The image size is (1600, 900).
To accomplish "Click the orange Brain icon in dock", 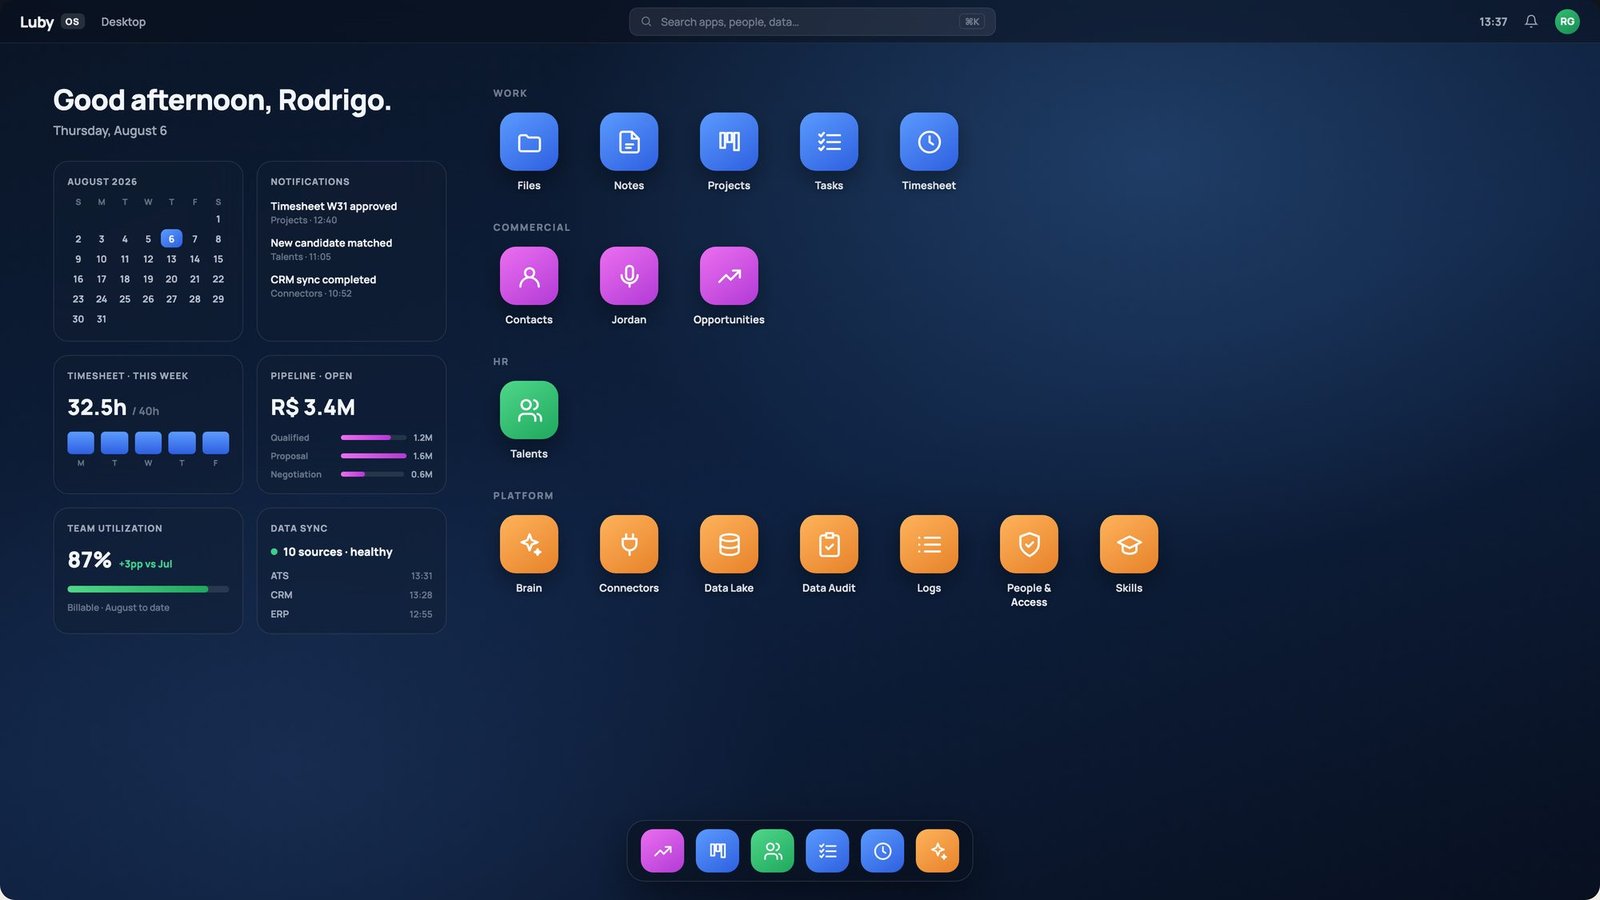I will (x=937, y=851).
